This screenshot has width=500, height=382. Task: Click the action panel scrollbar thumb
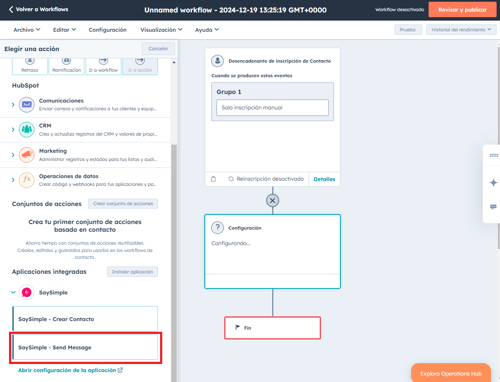174,263
